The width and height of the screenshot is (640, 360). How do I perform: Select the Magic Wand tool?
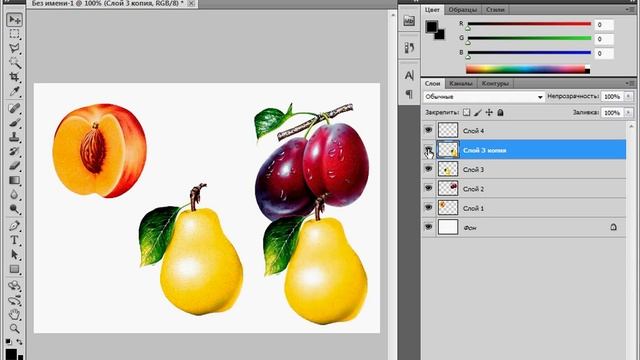14,62
